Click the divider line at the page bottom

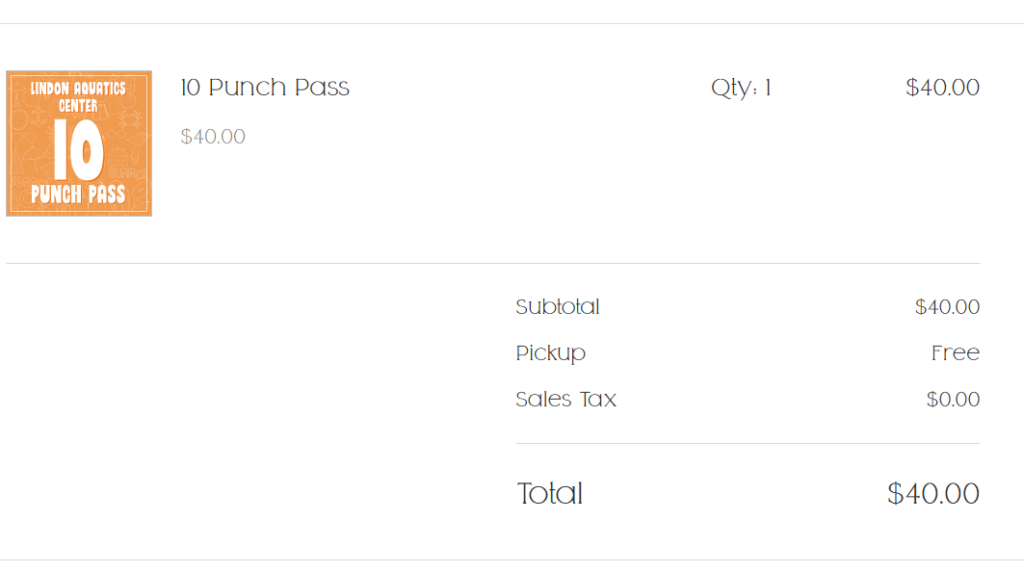click(x=512, y=560)
